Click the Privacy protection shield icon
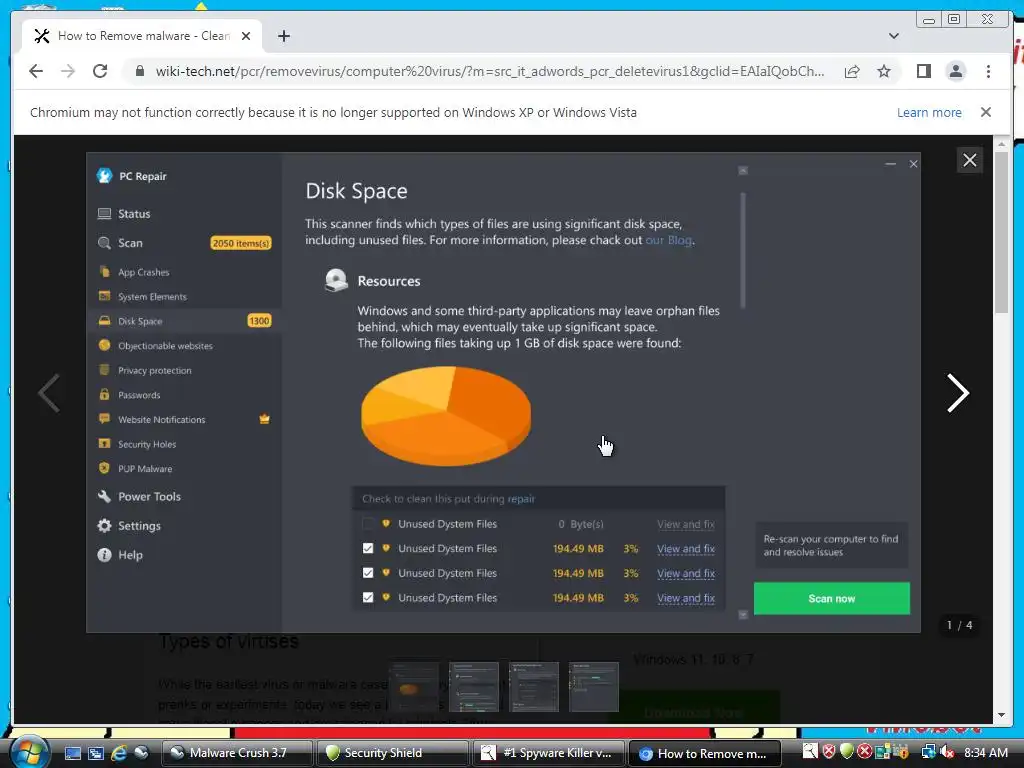Screen dimensions: 1024x768 point(104,370)
